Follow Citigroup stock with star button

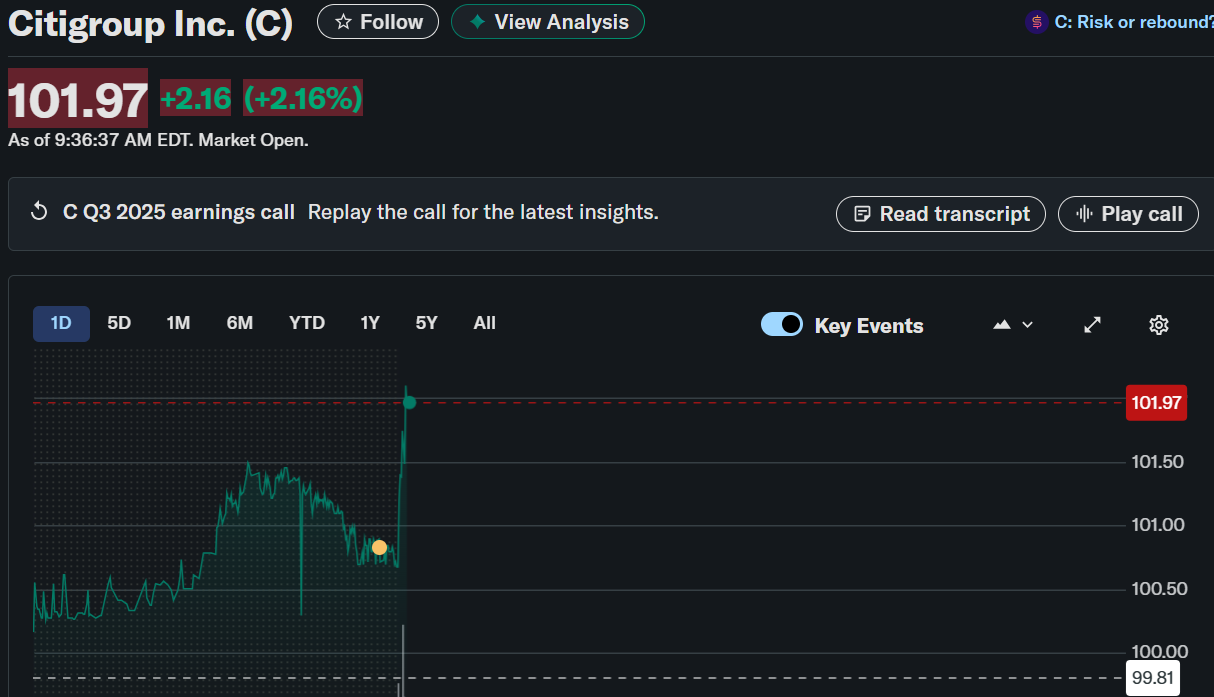[x=378, y=21]
